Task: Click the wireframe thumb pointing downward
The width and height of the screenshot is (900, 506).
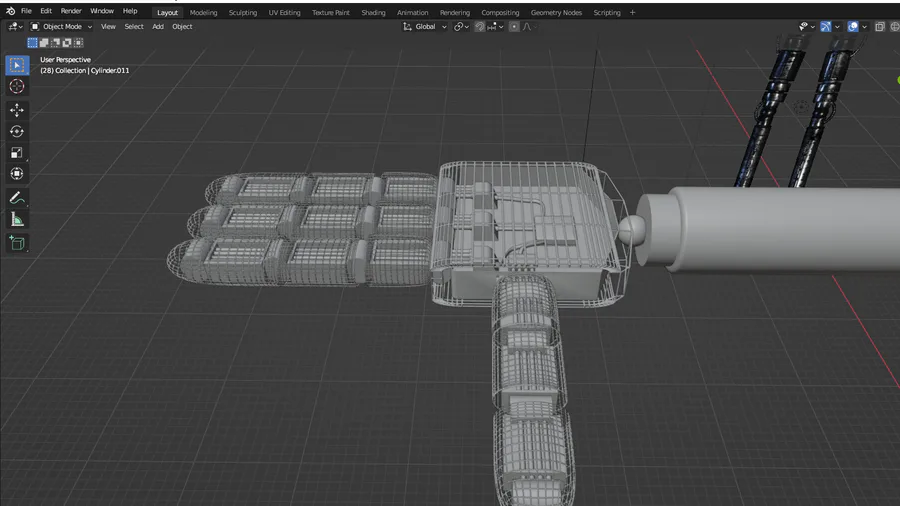Action: 531,390
